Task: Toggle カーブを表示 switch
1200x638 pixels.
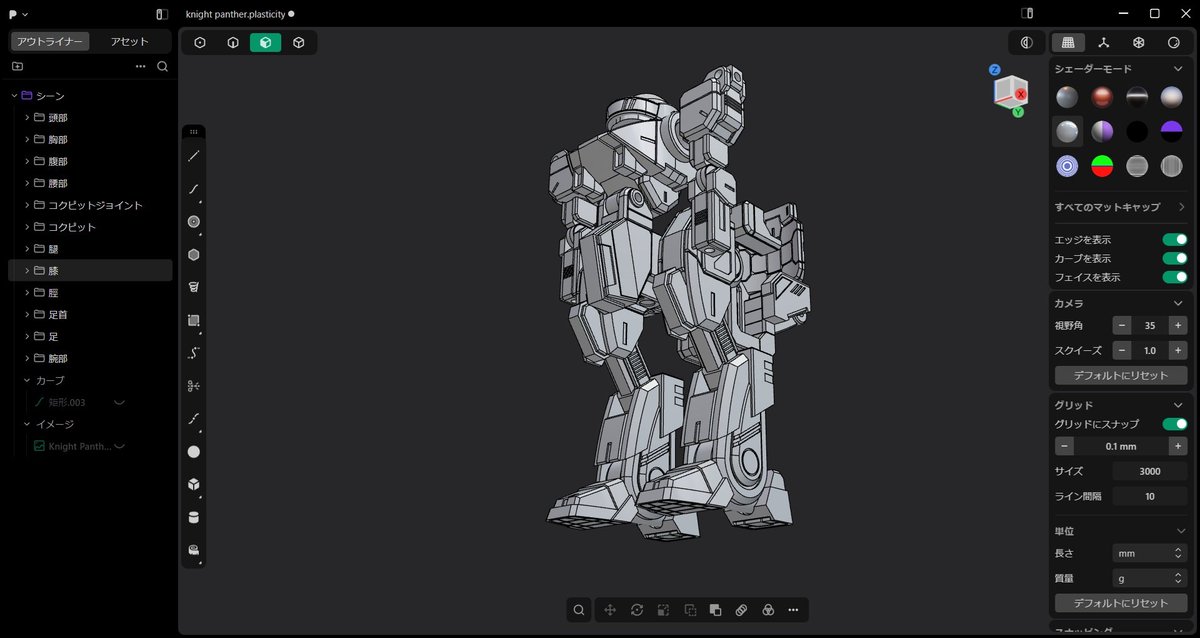Action: (1175, 259)
